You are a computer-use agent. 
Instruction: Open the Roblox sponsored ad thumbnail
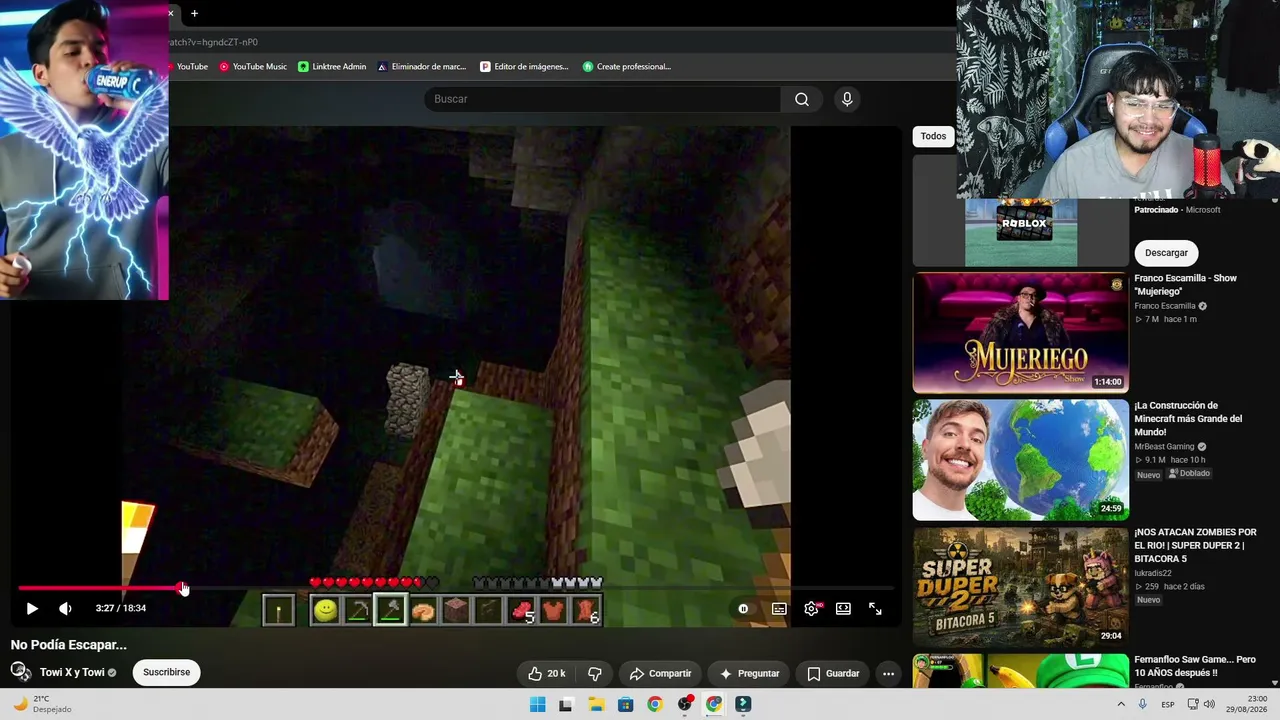[1020, 232]
